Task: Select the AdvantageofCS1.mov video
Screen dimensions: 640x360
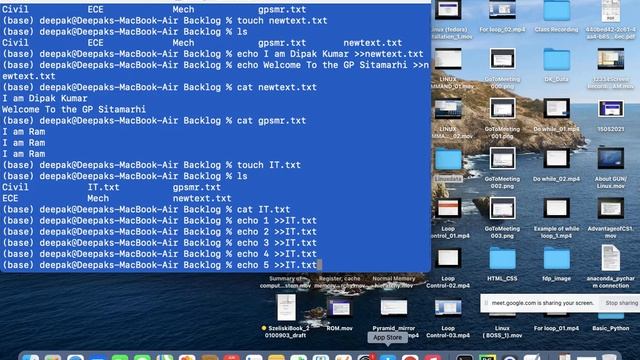Action: (x=611, y=208)
